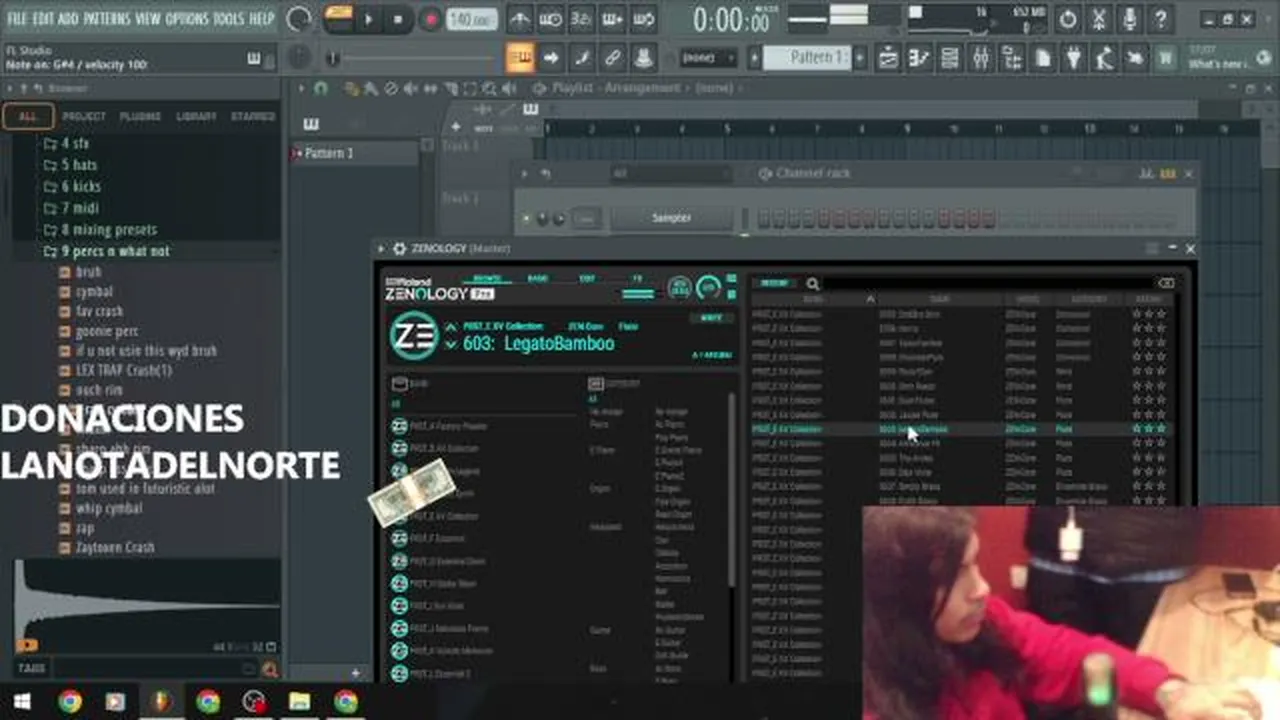This screenshot has height=720, width=1280.
Task: Click the Zenology WRITE button
Action: (711, 318)
